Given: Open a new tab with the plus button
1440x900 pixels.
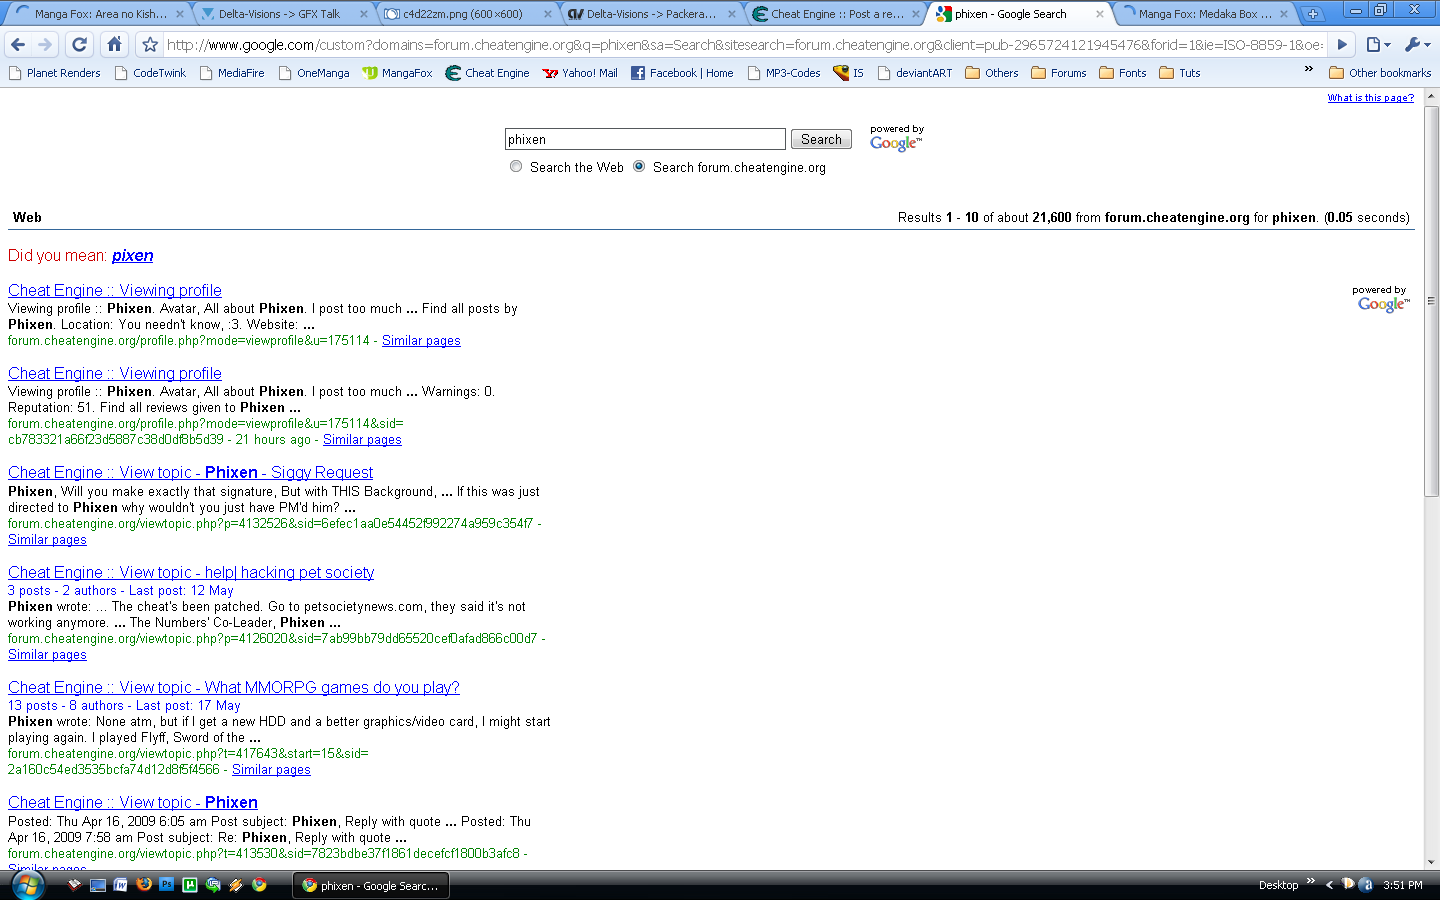Looking at the screenshot, I should pos(1312,14).
